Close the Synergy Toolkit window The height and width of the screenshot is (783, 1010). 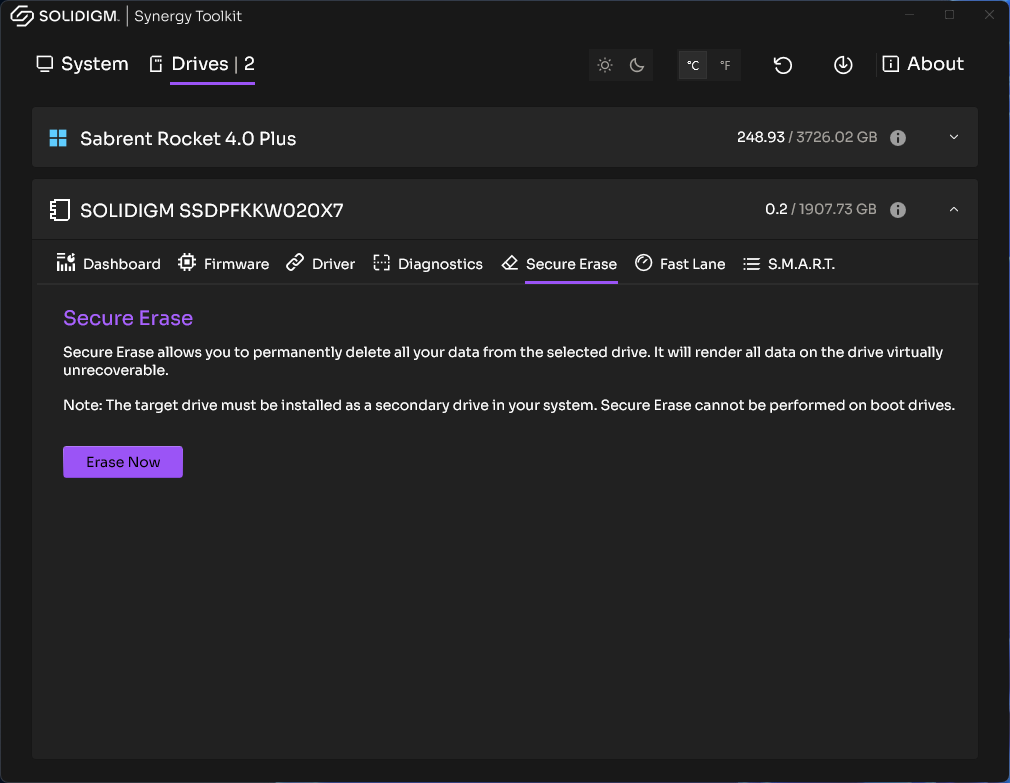click(989, 15)
